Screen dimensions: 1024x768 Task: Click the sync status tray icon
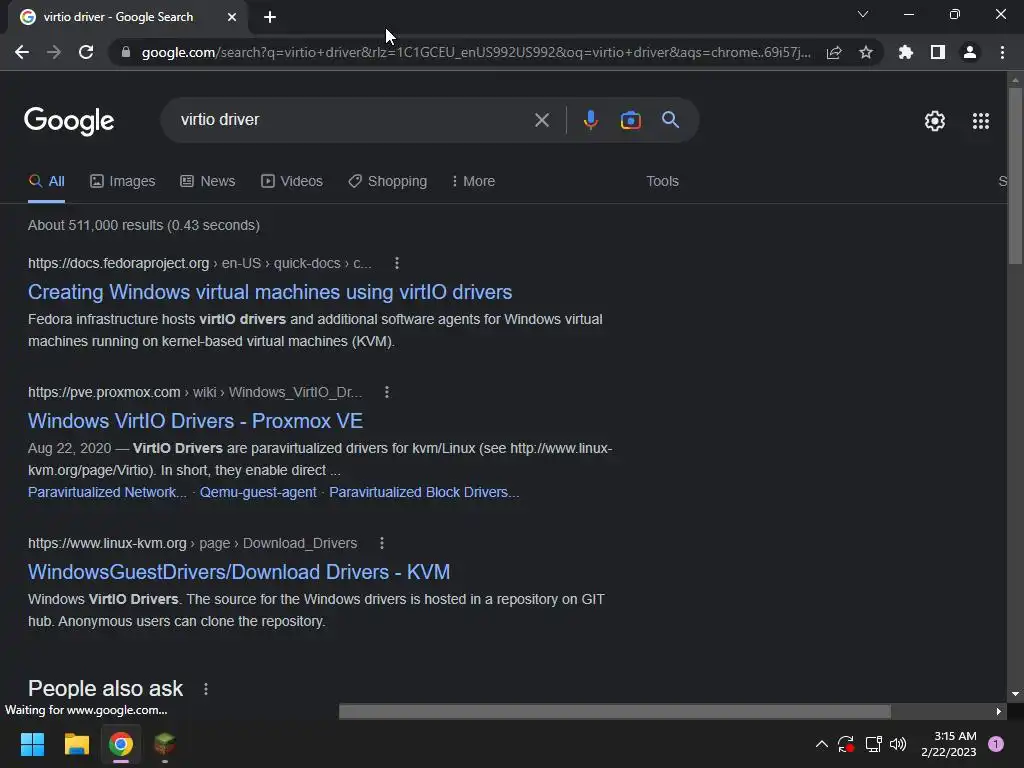pyautogui.click(x=846, y=744)
